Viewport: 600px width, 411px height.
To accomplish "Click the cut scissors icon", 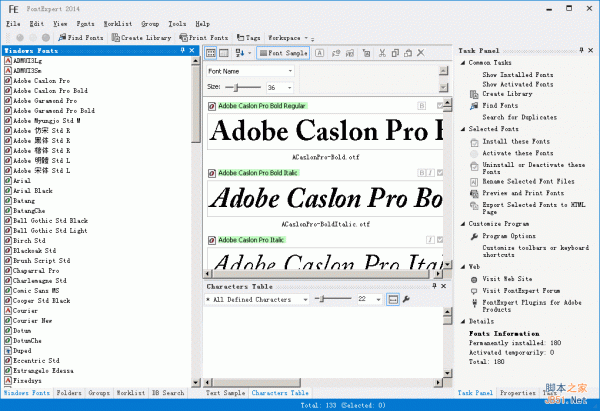I will (x=382, y=53).
